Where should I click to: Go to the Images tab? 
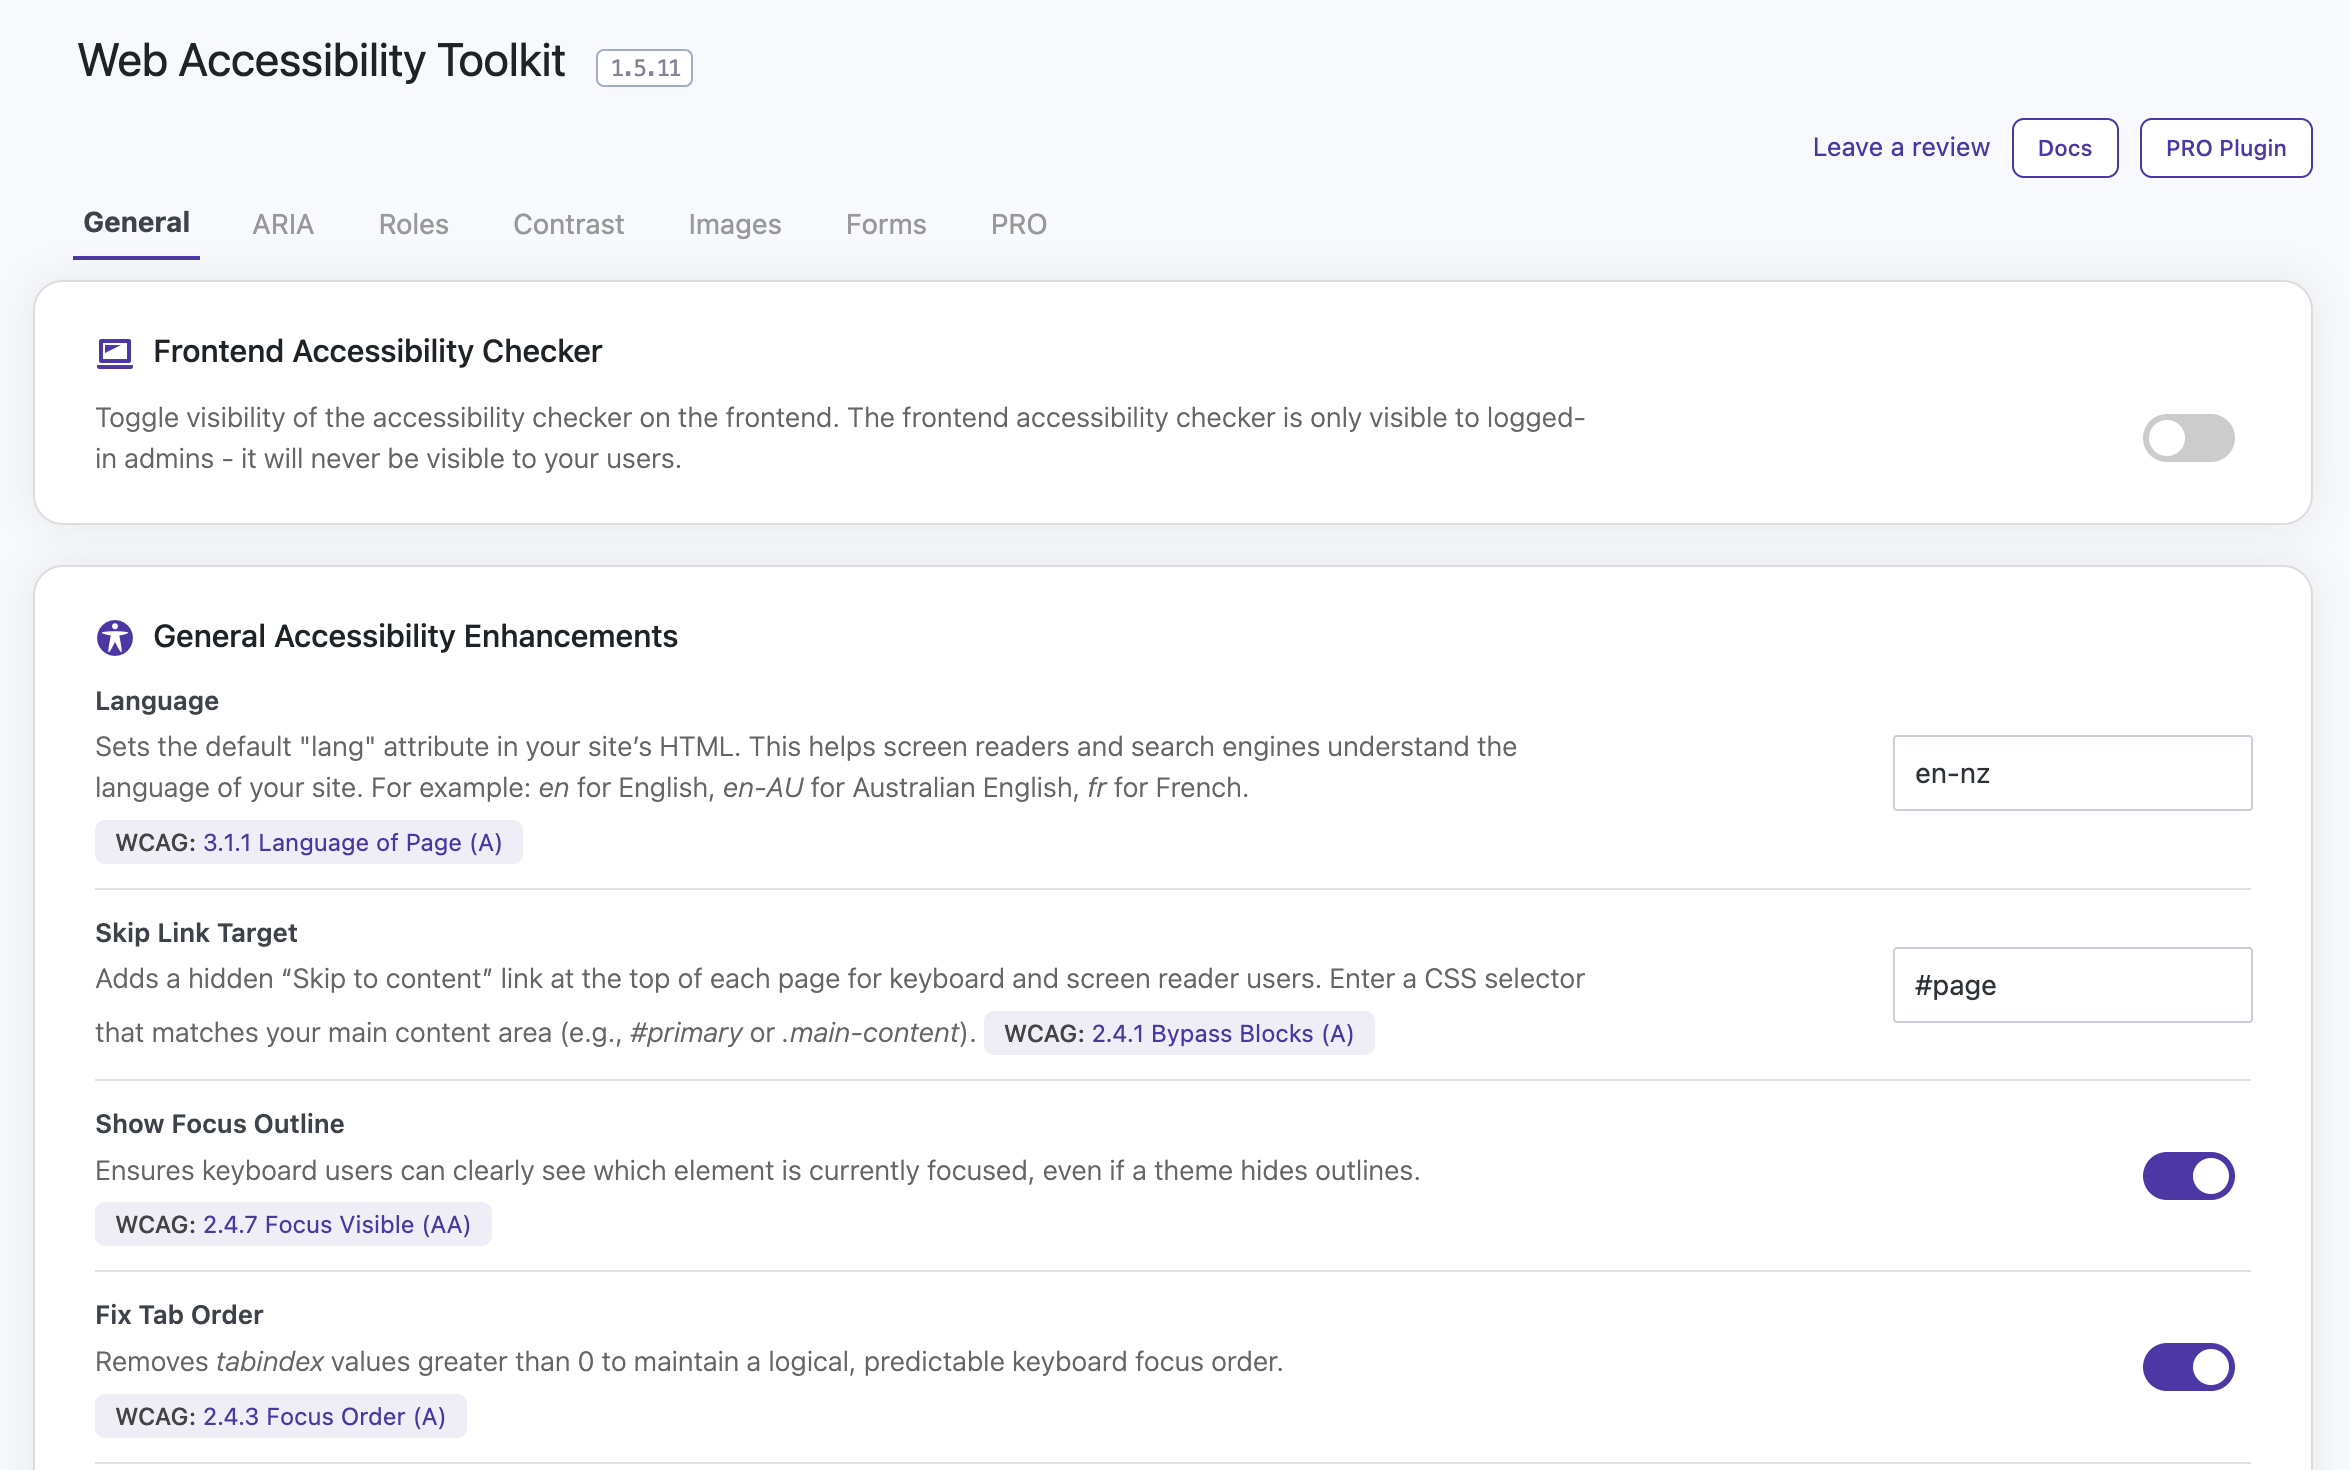coord(734,224)
